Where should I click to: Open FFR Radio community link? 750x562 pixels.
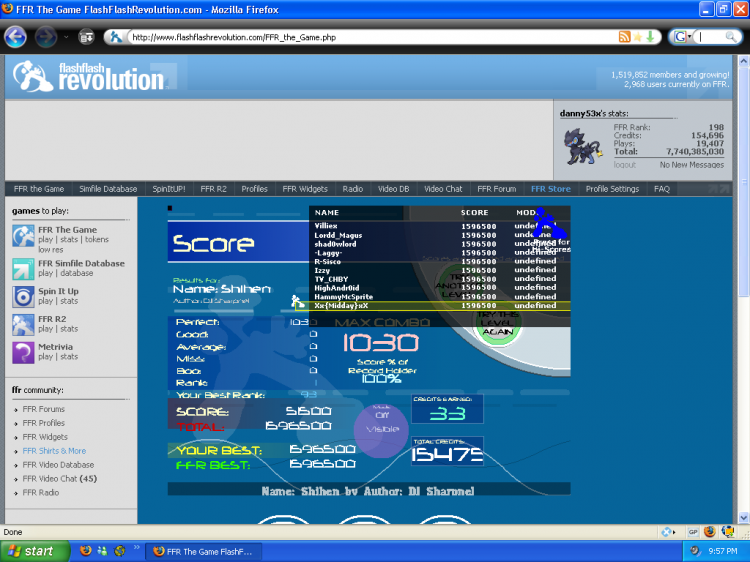[41, 492]
